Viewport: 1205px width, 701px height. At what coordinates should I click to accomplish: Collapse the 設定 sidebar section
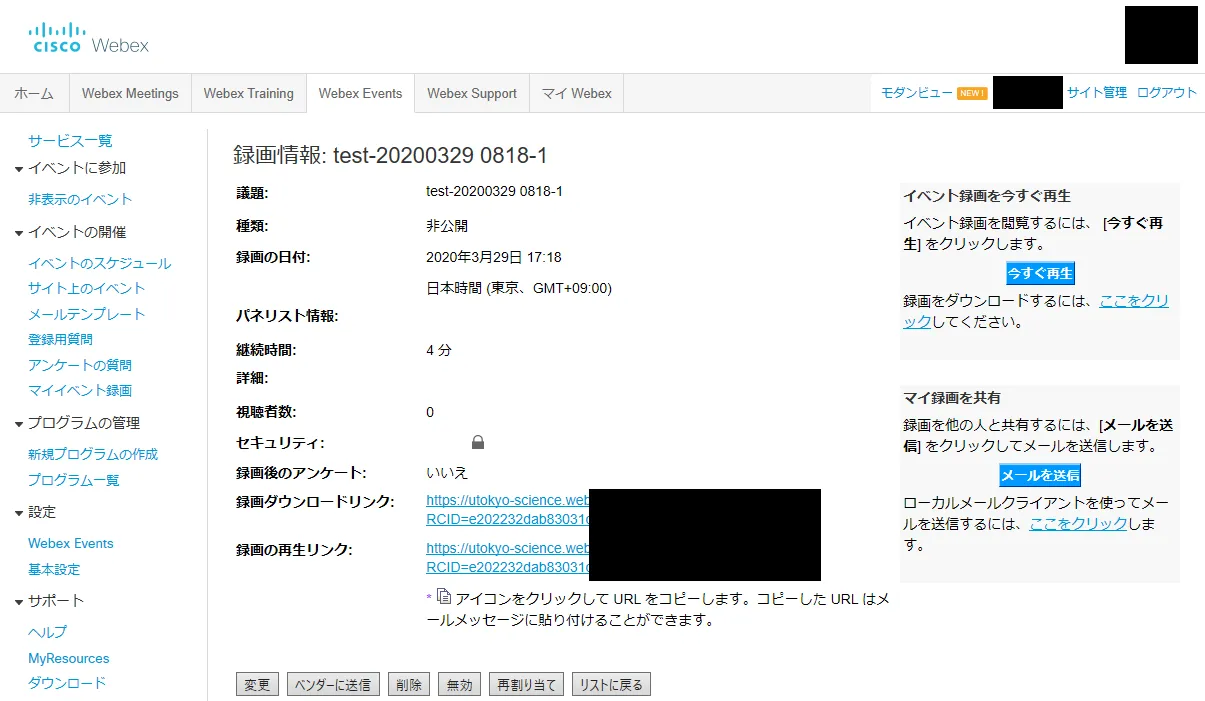click(19, 513)
